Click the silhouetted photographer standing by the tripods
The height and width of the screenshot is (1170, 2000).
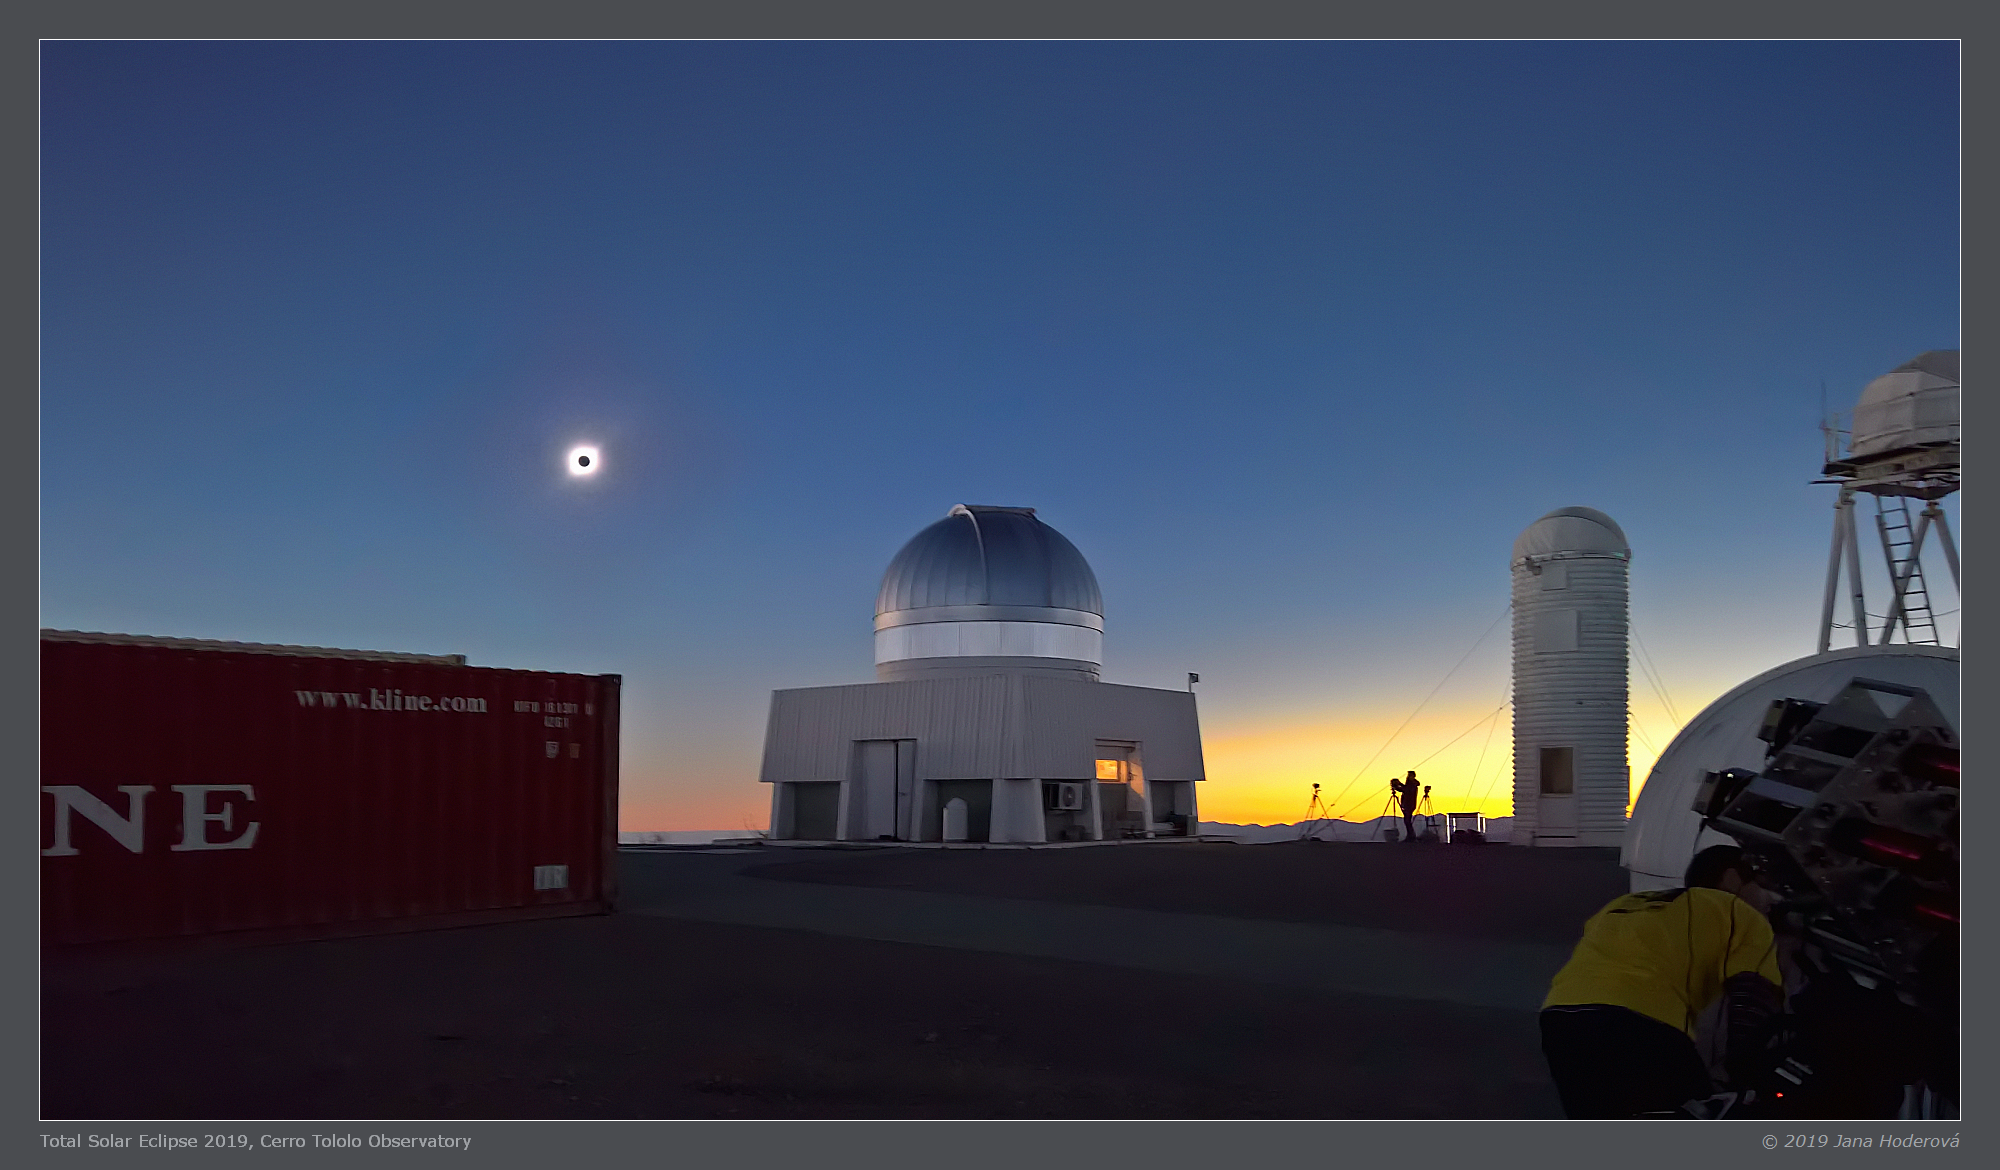(x=1408, y=804)
